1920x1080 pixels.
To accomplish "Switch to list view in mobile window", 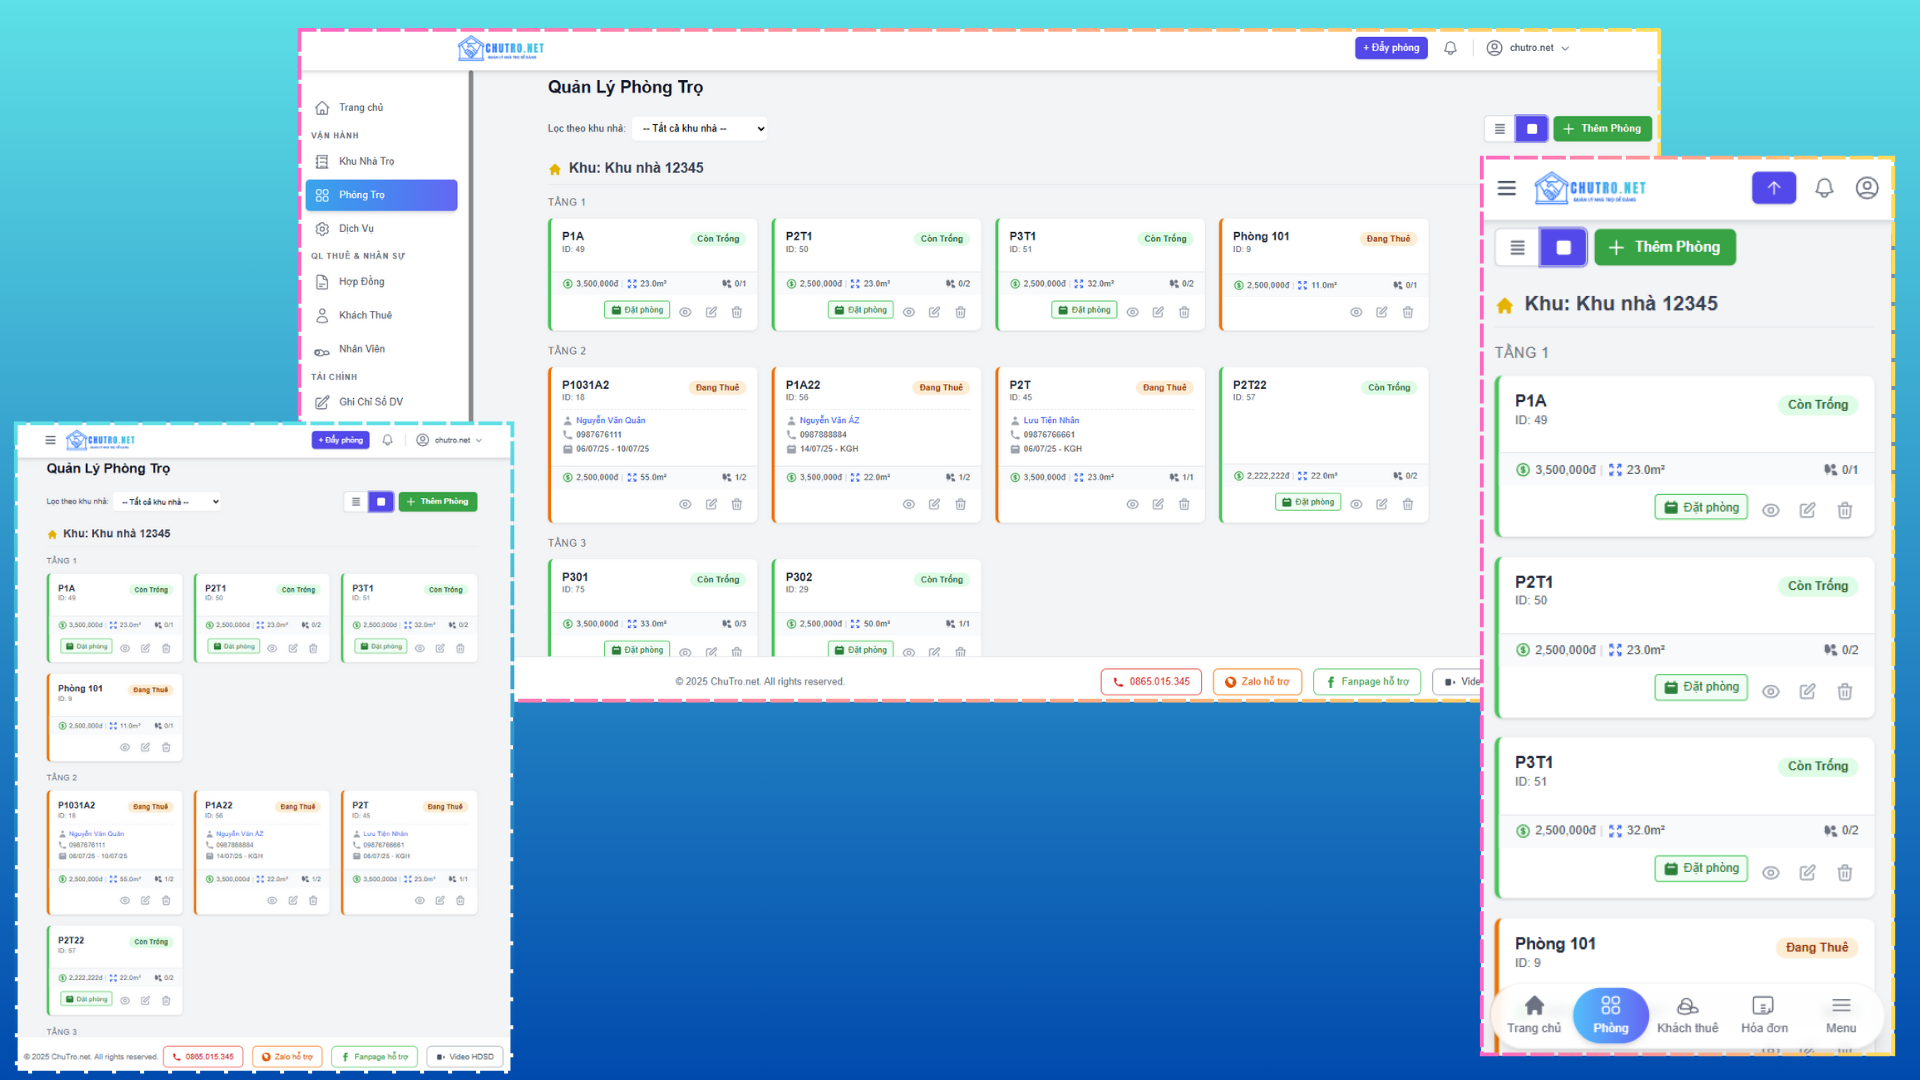I will (x=1517, y=247).
